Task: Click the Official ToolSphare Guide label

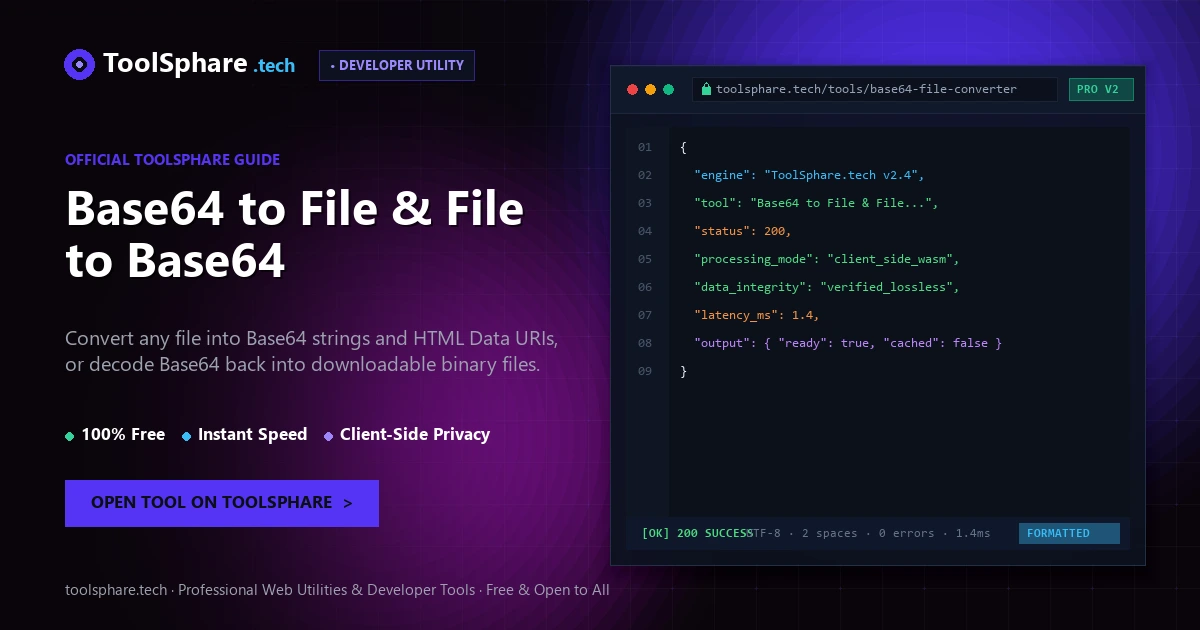Action: (x=172, y=159)
